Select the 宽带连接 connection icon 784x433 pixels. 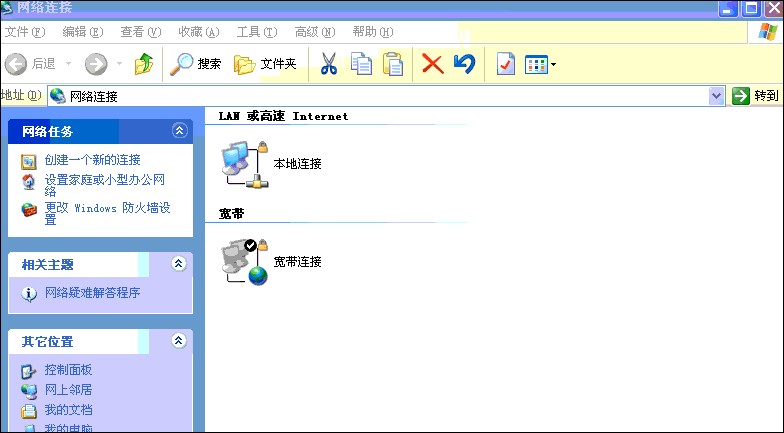pos(245,262)
